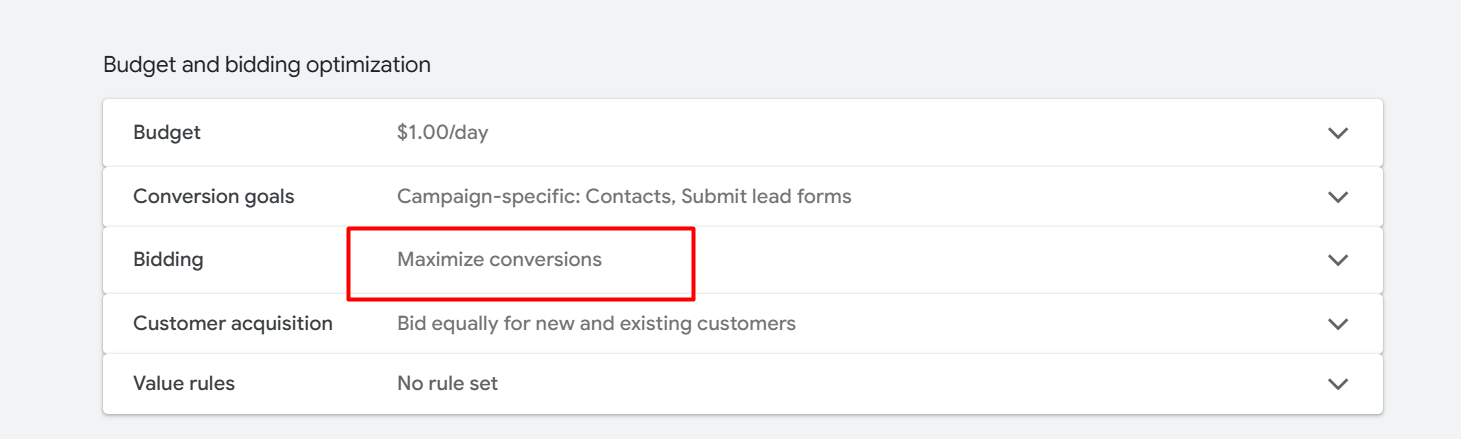Viewport: 1461px width, 439px height.
Task: Click the Bidding row label
Action: pos(168,260)
